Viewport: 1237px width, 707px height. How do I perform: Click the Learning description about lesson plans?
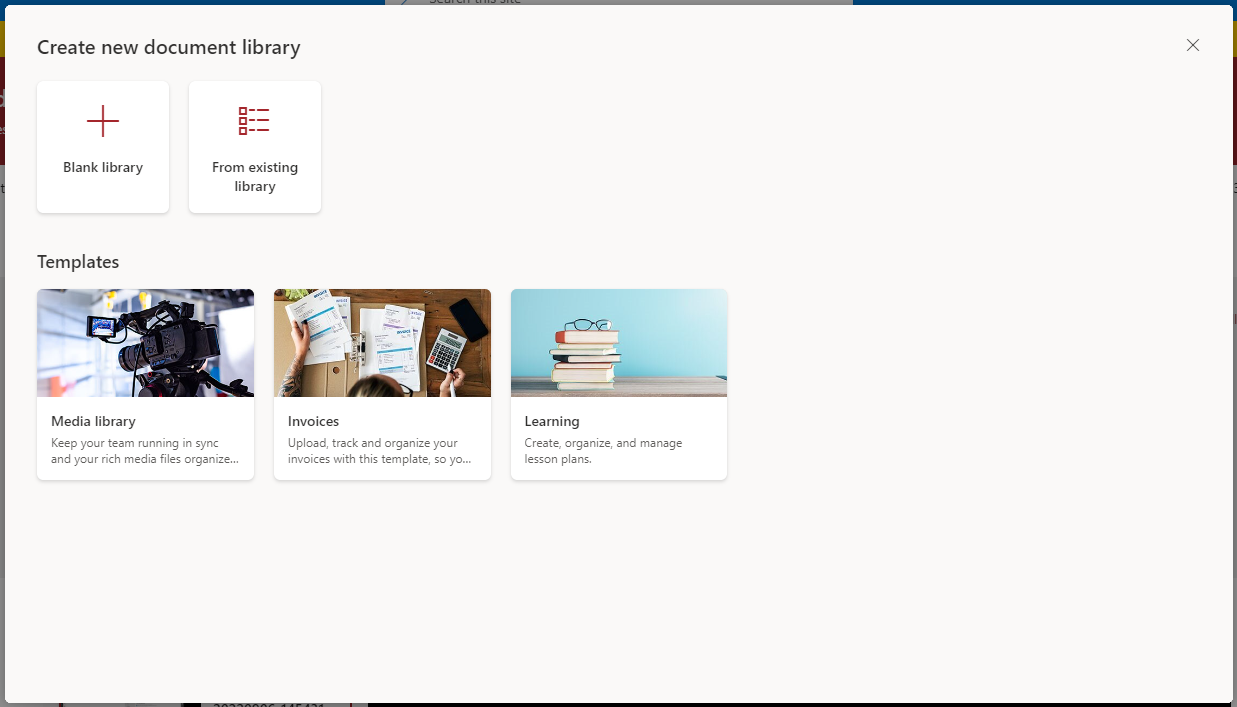click(x=604, y=451)
